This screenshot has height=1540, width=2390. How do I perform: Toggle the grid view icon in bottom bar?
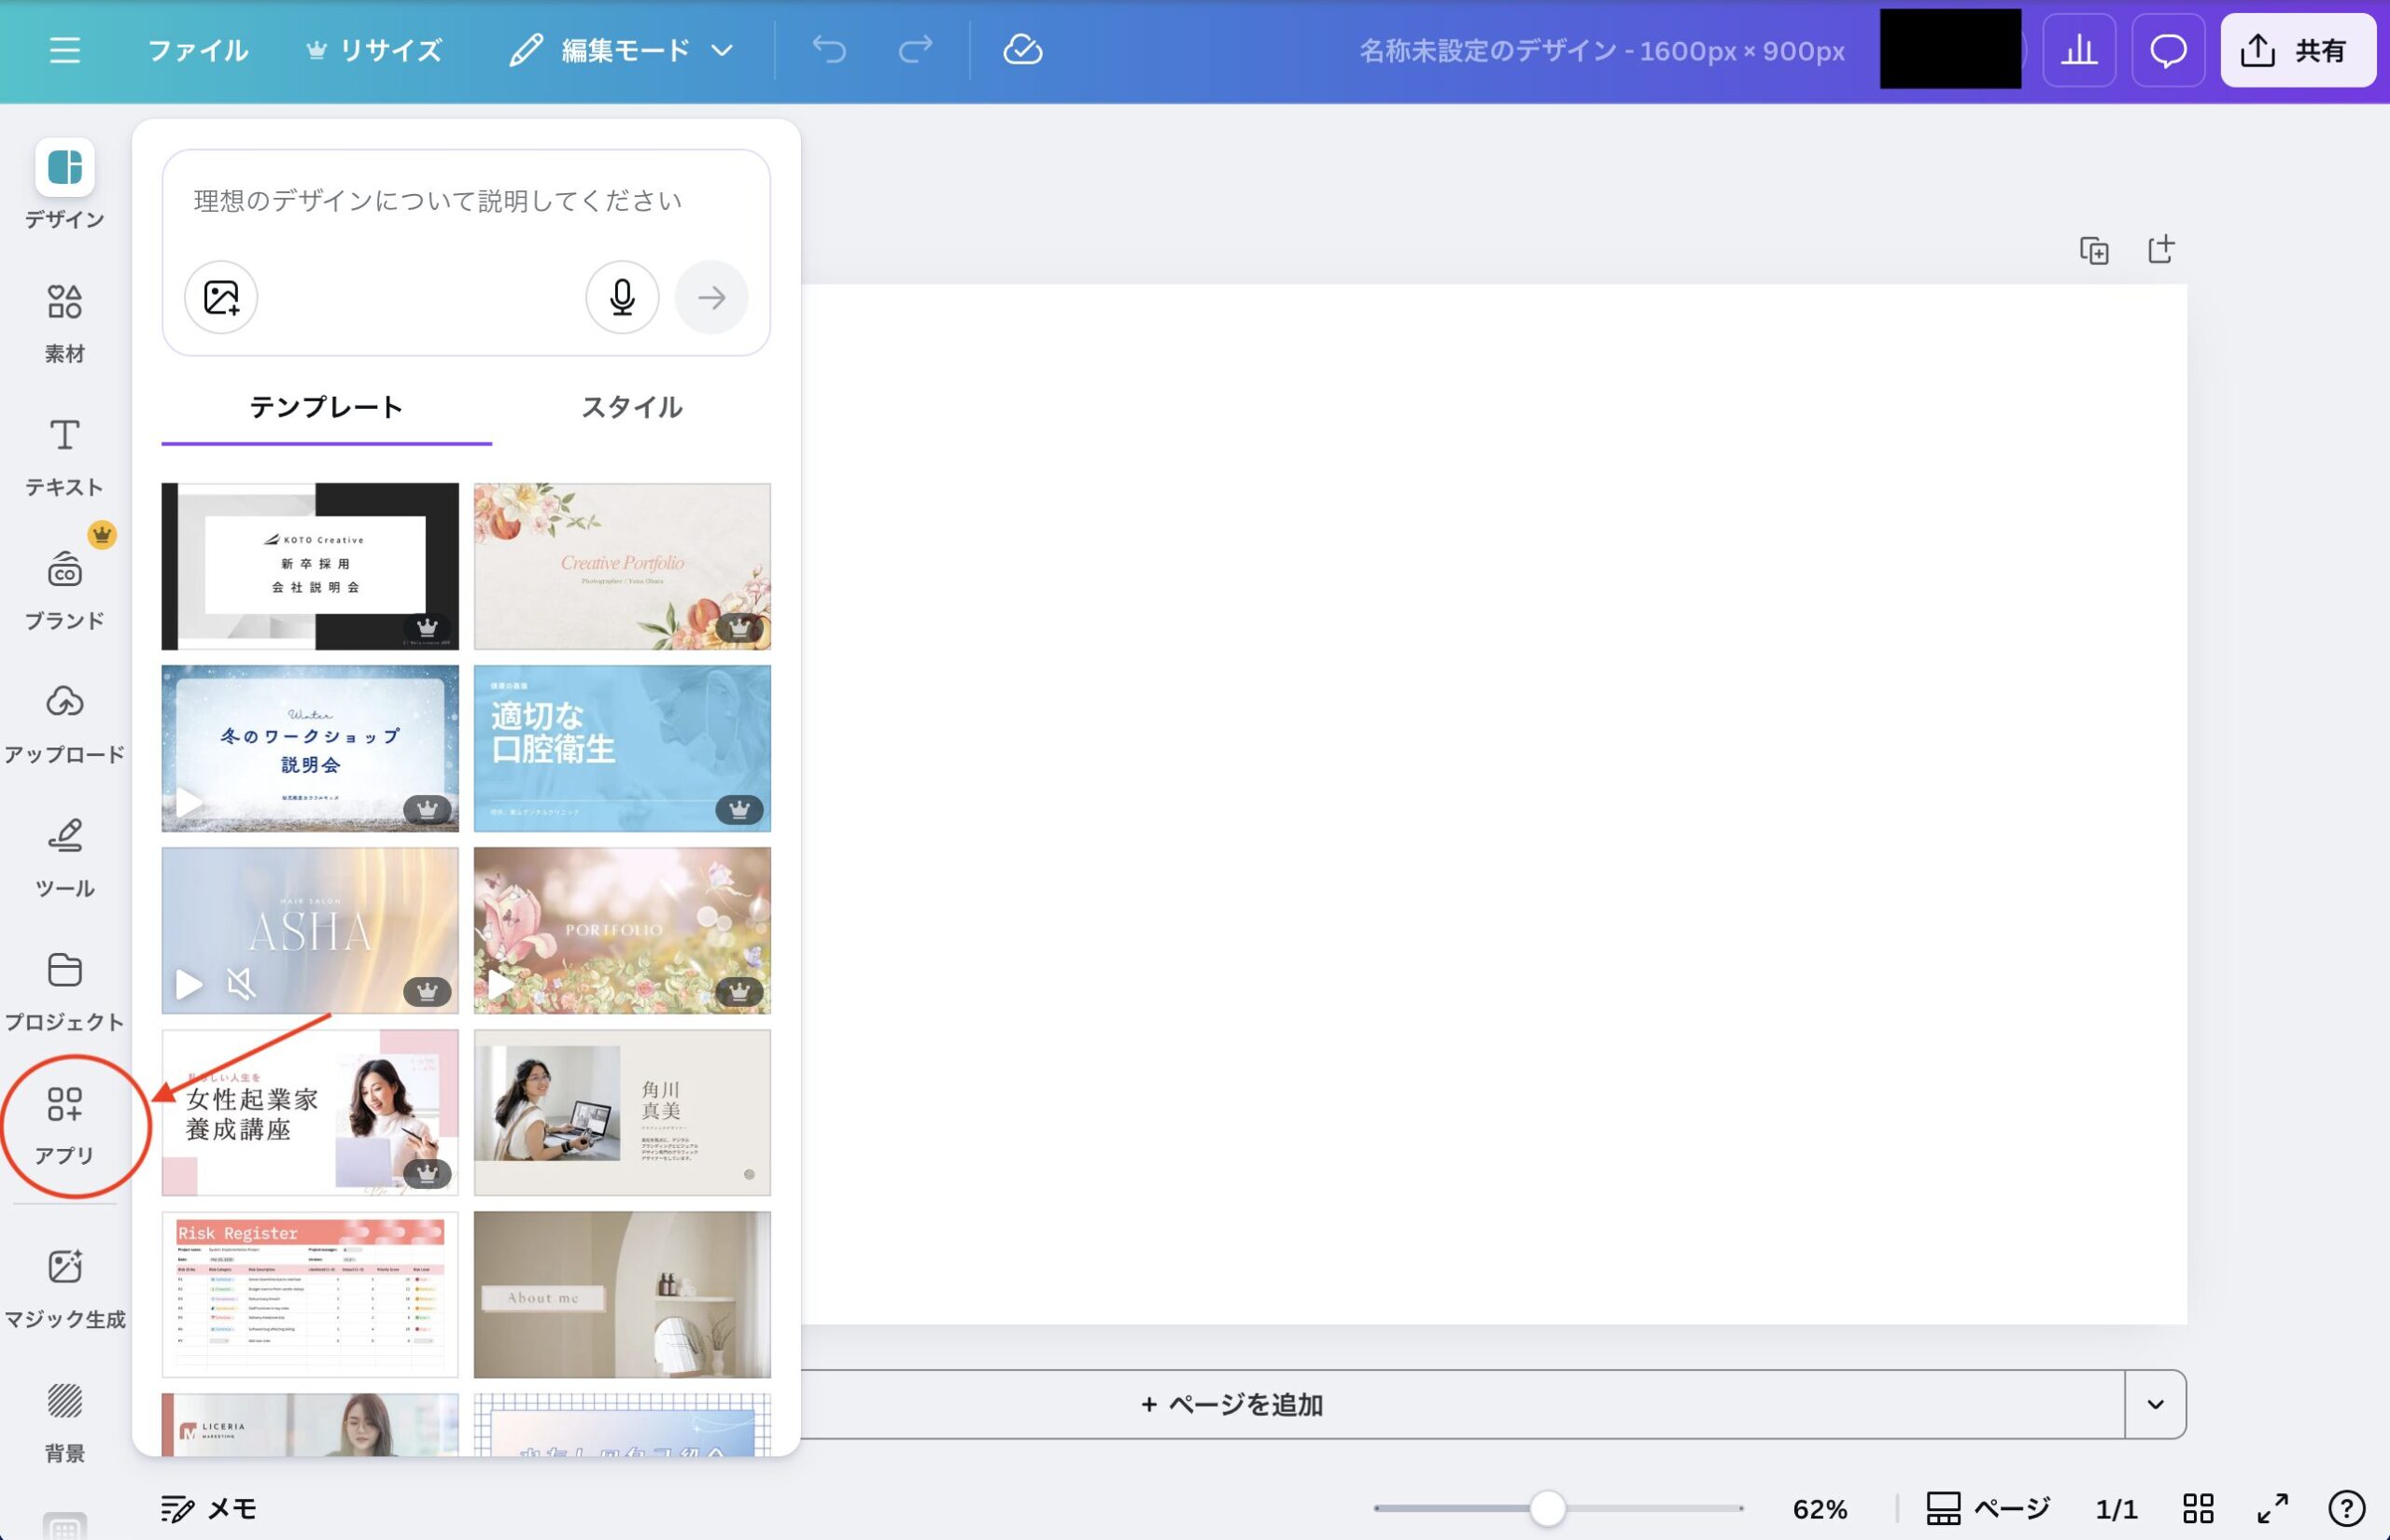point(2198,1508)
